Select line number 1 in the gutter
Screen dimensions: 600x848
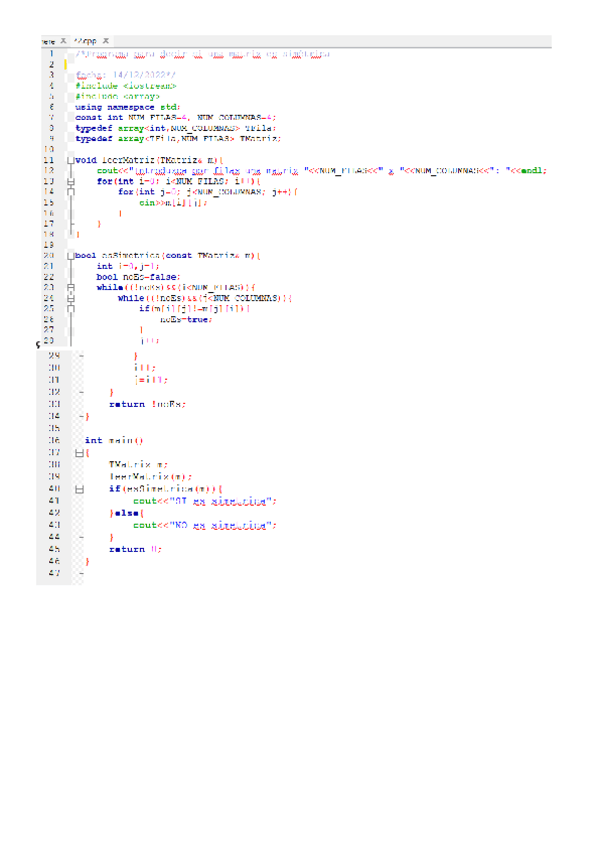tap(50, 53)
